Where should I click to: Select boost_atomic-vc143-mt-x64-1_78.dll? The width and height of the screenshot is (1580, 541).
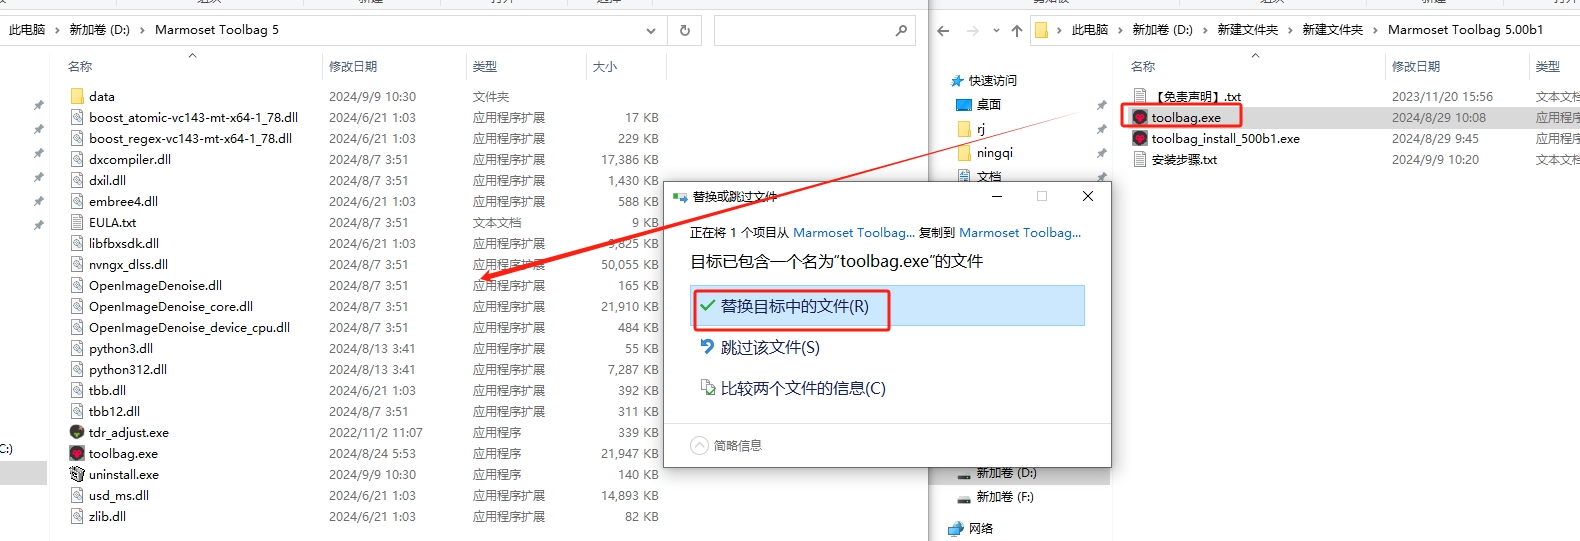193,117
